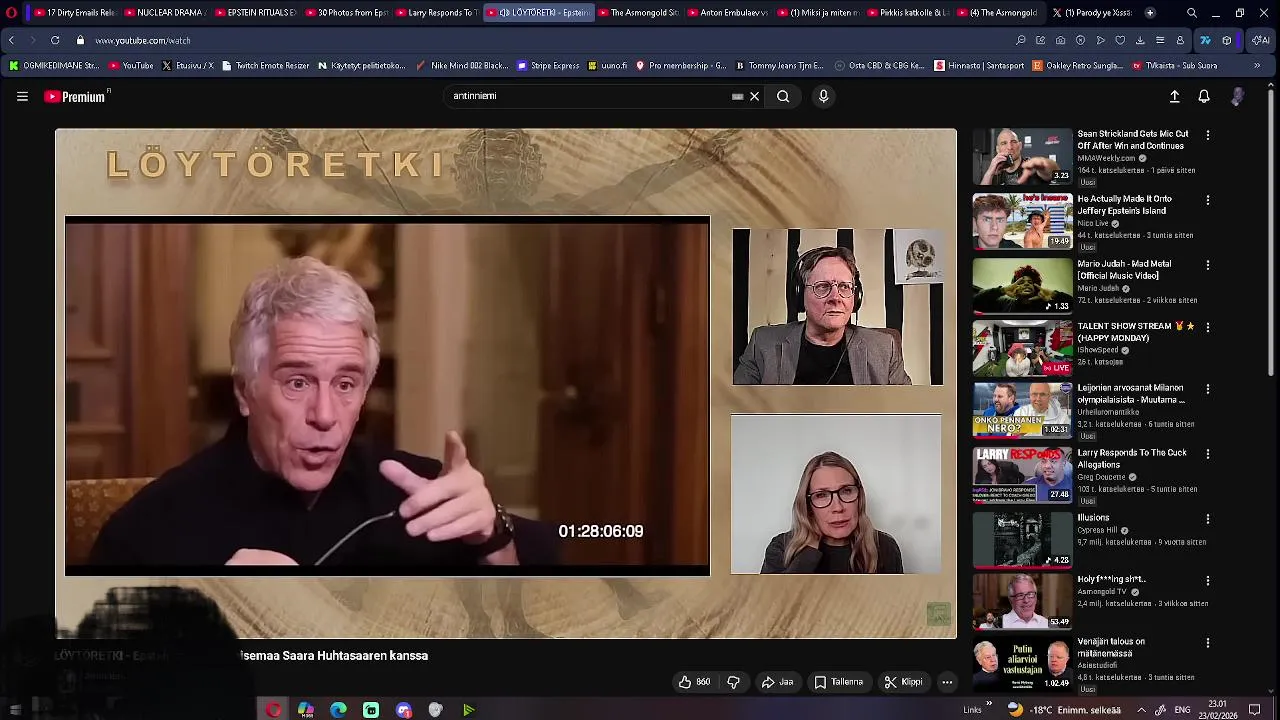Open the live 'TALENT SHOW STREAM' thumbnail

(1022, 348)
